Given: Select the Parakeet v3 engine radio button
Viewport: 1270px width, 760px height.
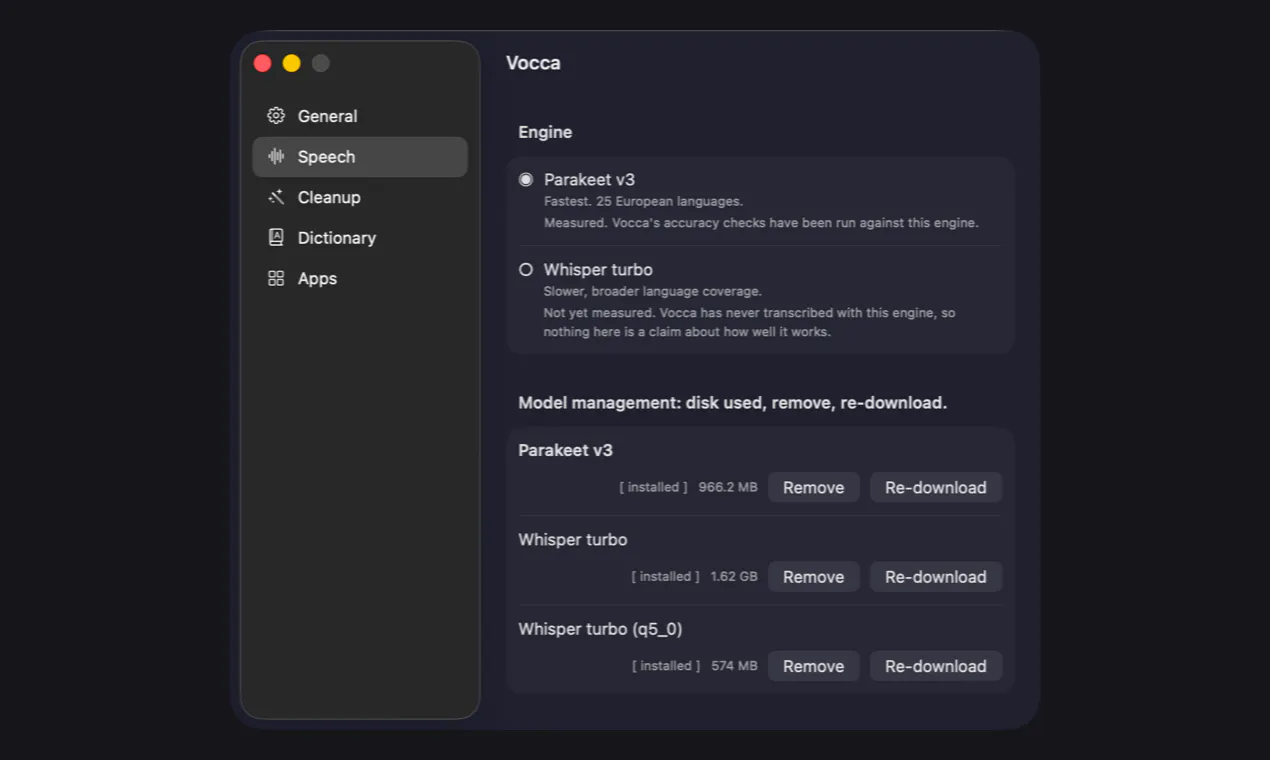Looking at the screenshot, I should click(526, 180).
